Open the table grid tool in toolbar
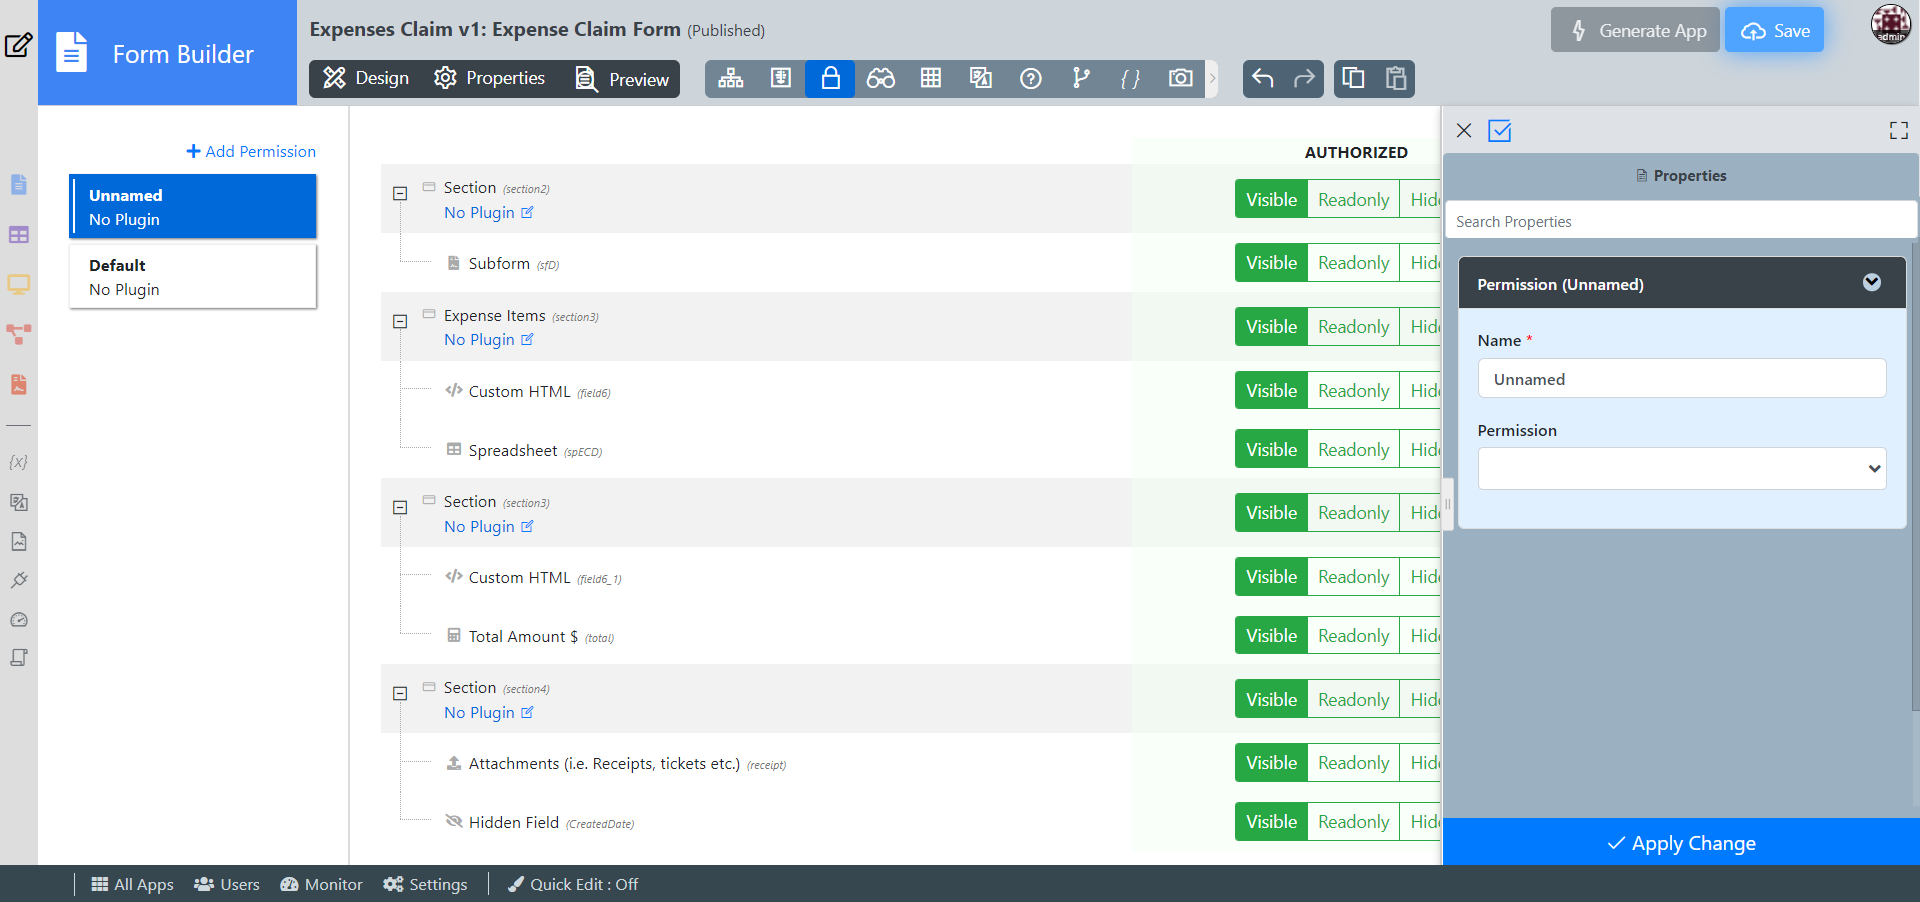Image resolution: width=1920 pixels, height=902 pixels. (x=931, y=79)
